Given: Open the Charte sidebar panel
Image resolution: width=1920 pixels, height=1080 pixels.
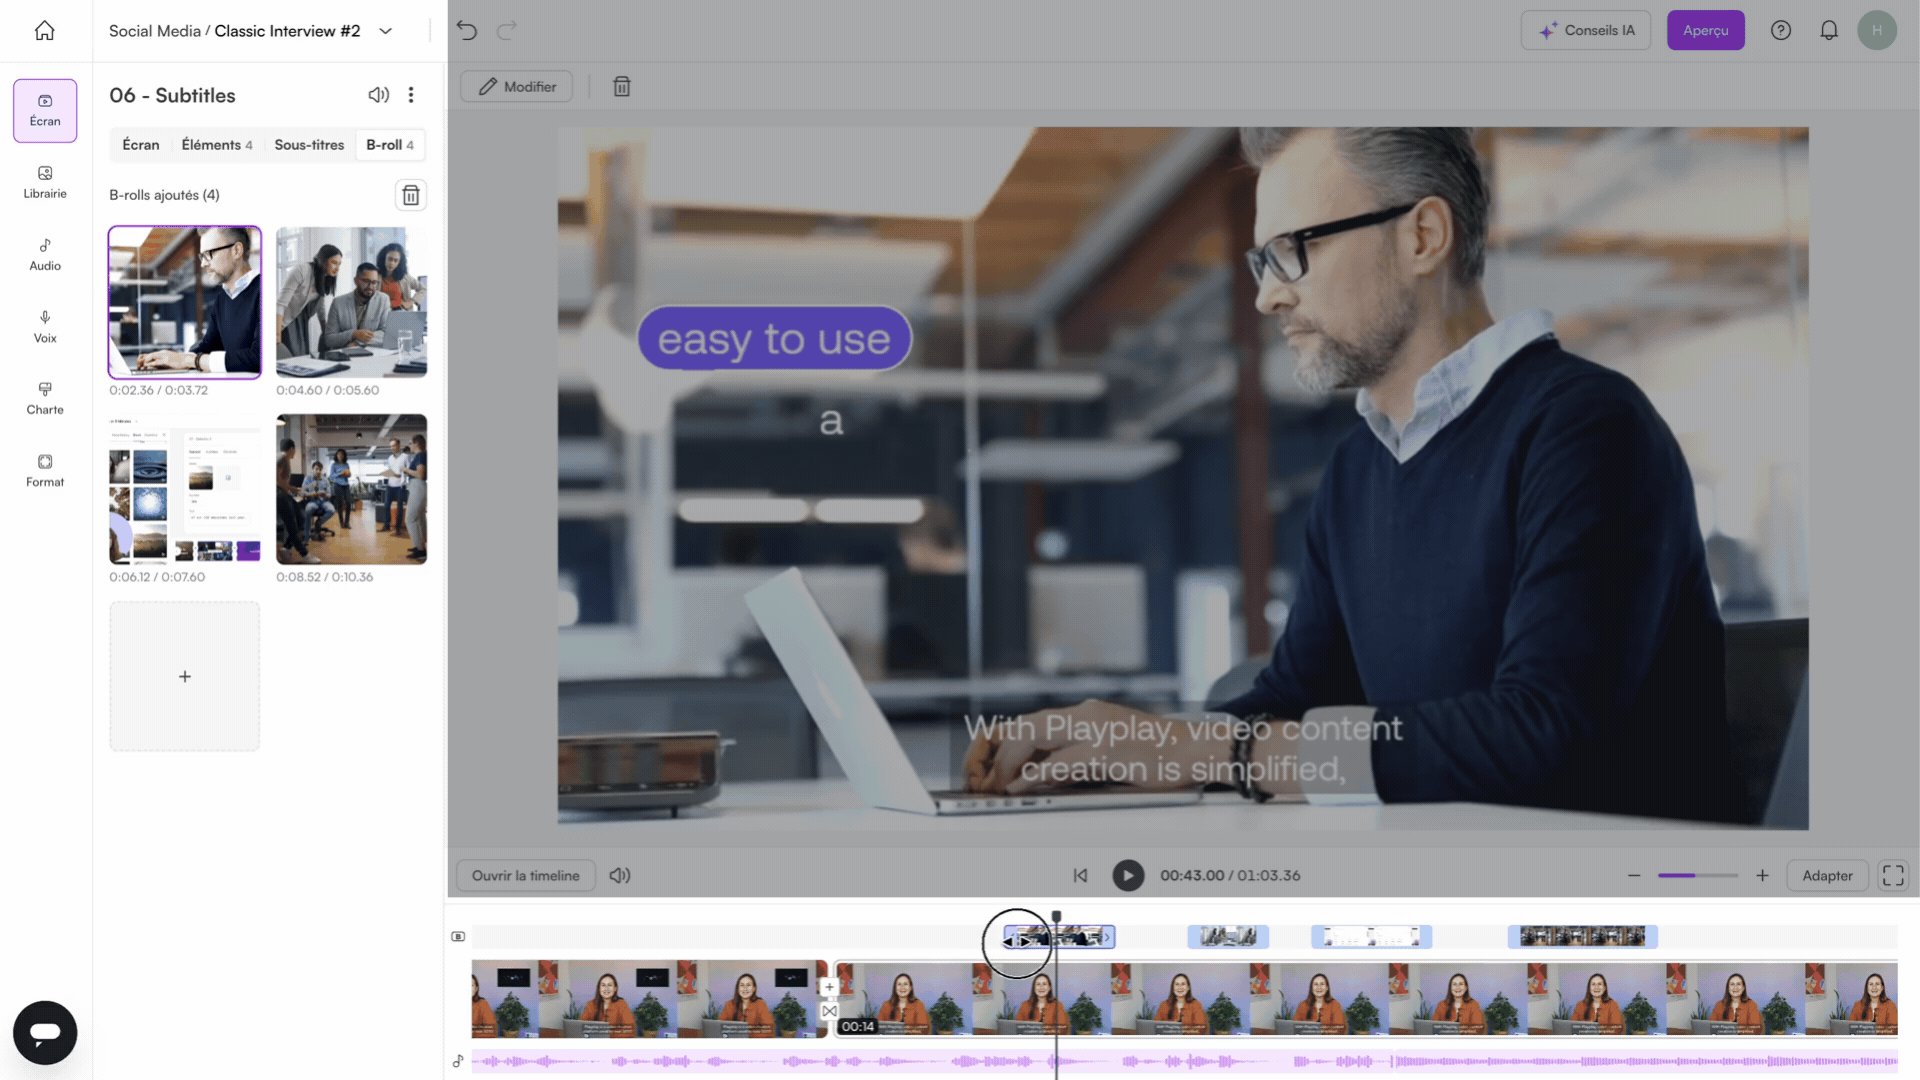Looking at the screenshot, I should click(45, 399).
